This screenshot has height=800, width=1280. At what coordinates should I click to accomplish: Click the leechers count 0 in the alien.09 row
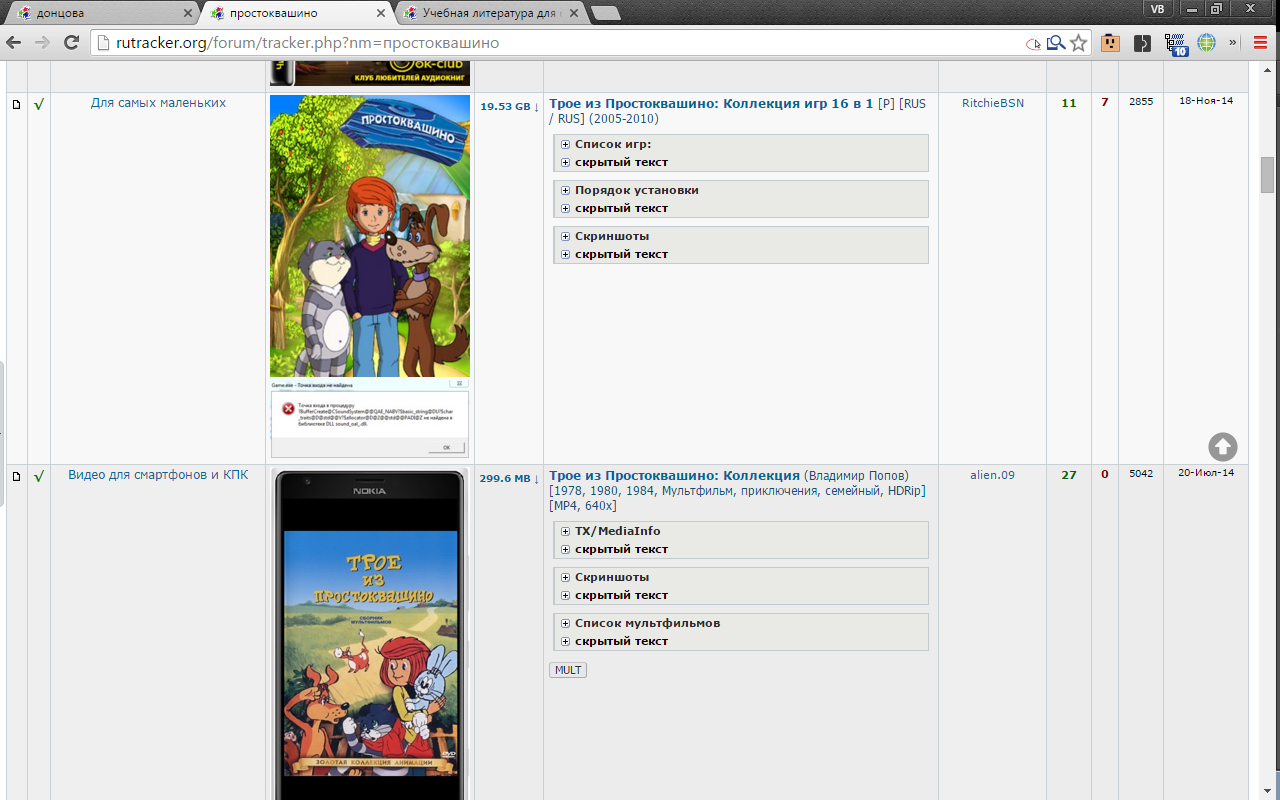click(x=1105, y=475)
